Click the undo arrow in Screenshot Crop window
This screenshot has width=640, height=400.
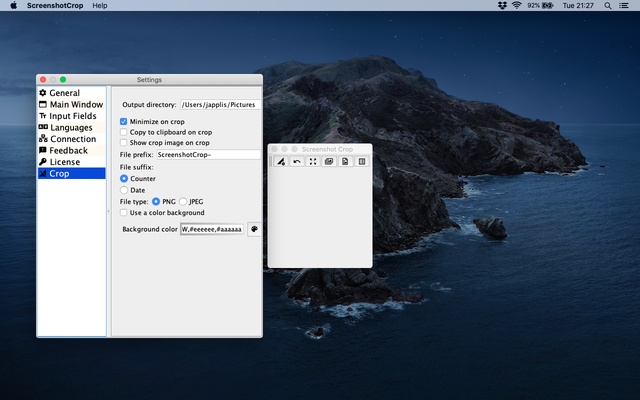click(297, 162)
